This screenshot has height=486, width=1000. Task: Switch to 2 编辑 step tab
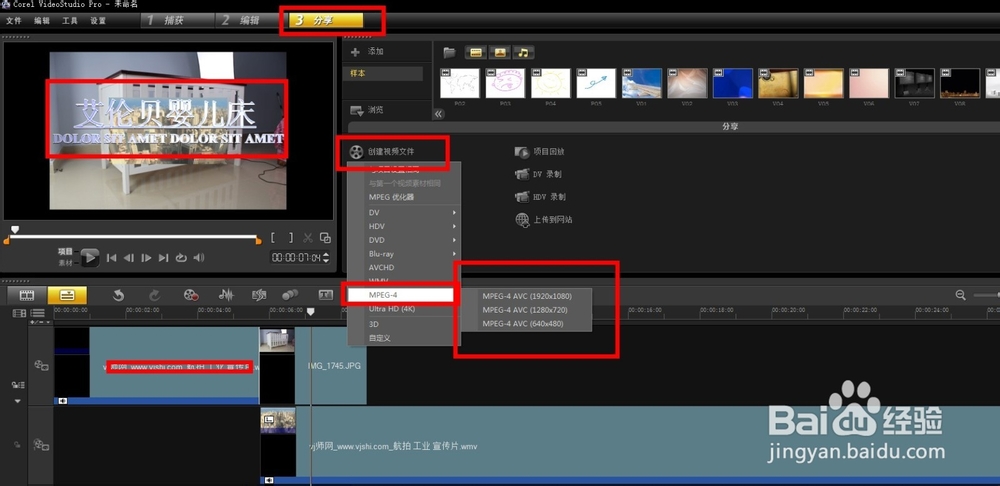(252, 20)
